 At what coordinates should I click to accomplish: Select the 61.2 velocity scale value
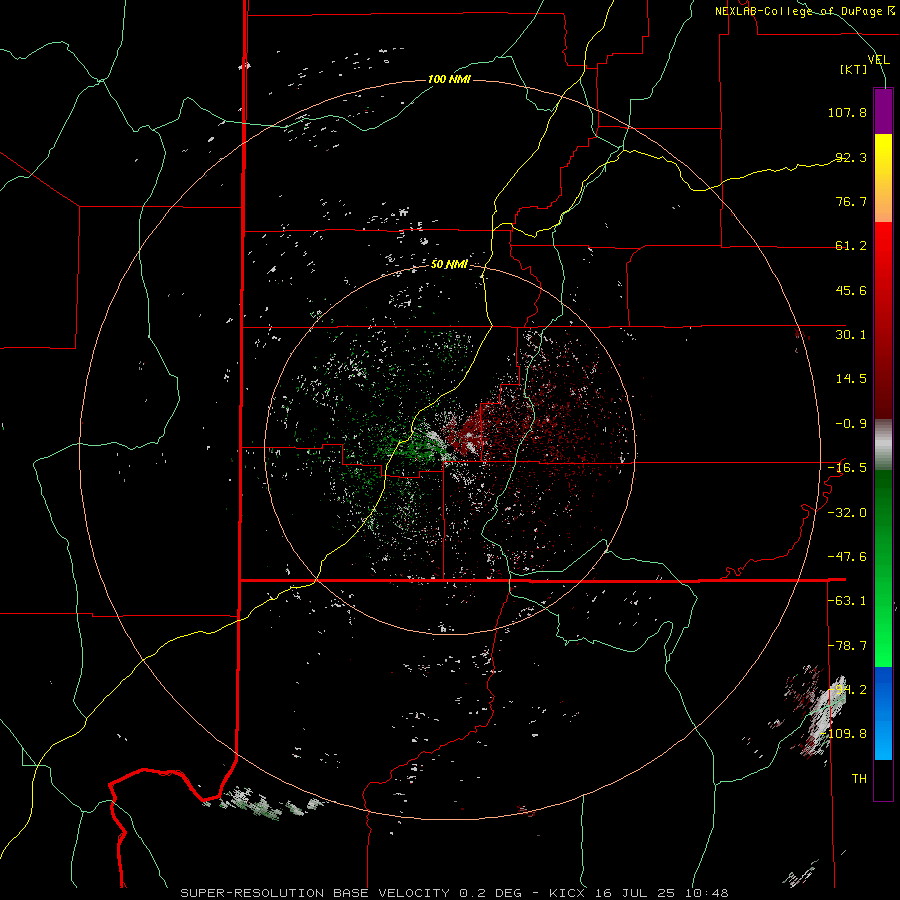(851, 246)
